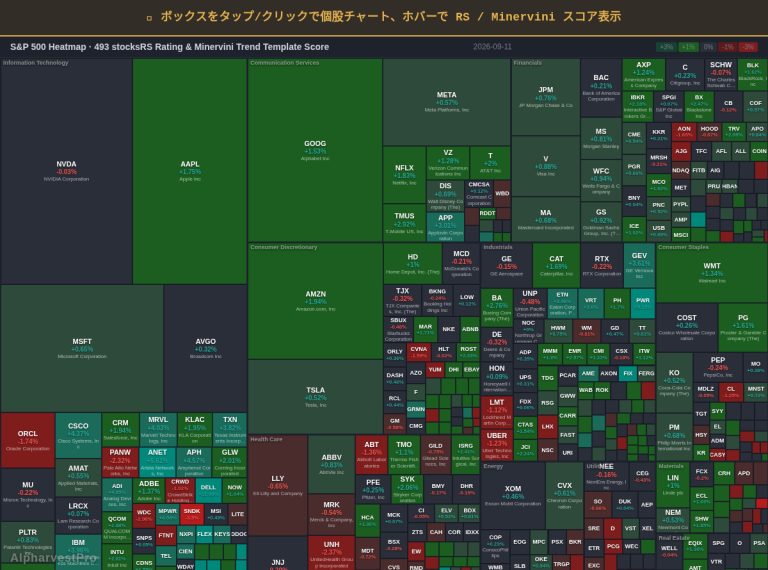
Task: Click the V Visa Inc tile
Action: click(x=546, y=166)
